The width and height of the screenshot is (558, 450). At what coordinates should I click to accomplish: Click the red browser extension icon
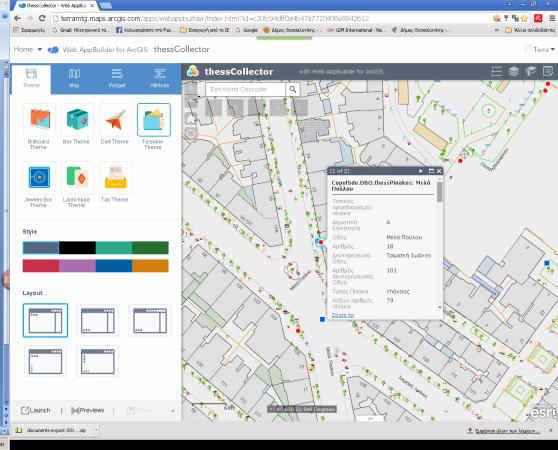coord(538,18)
